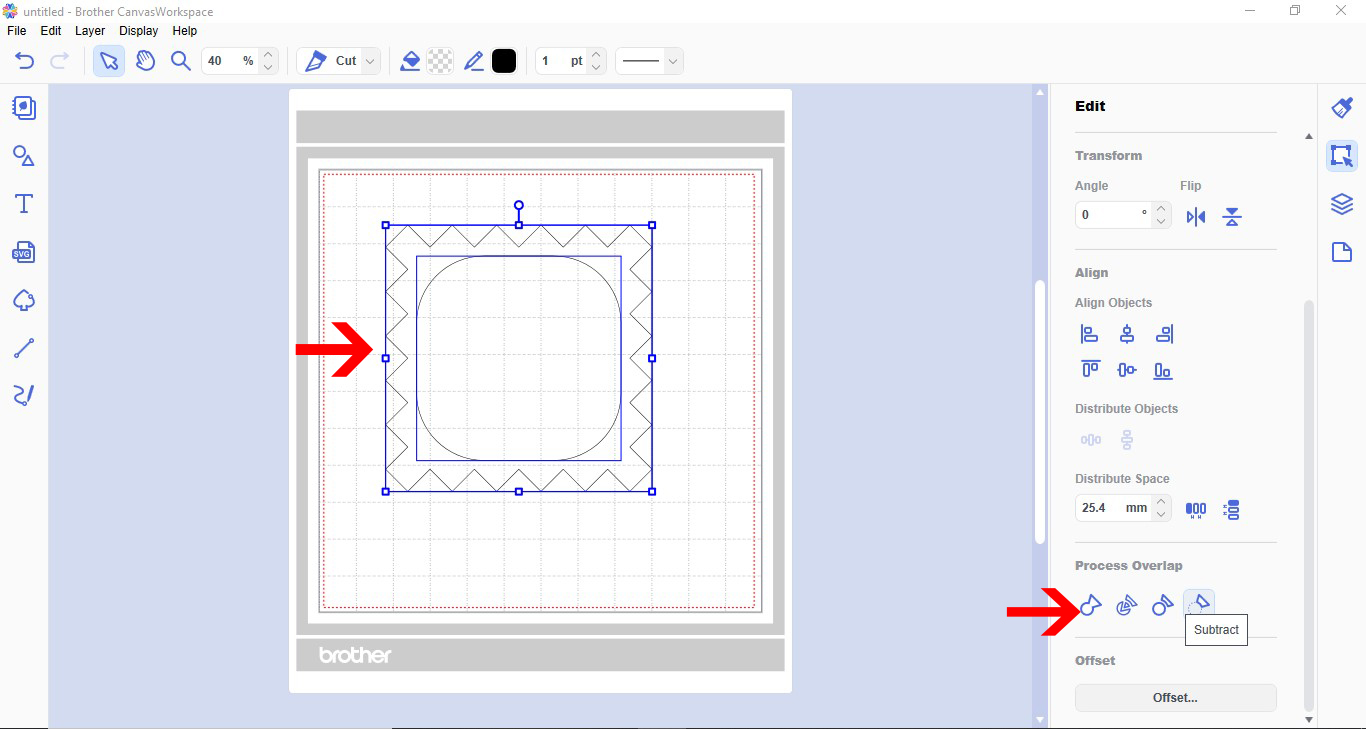
Task: Click the line color pencil icon
Action: (x=474, y=61)
